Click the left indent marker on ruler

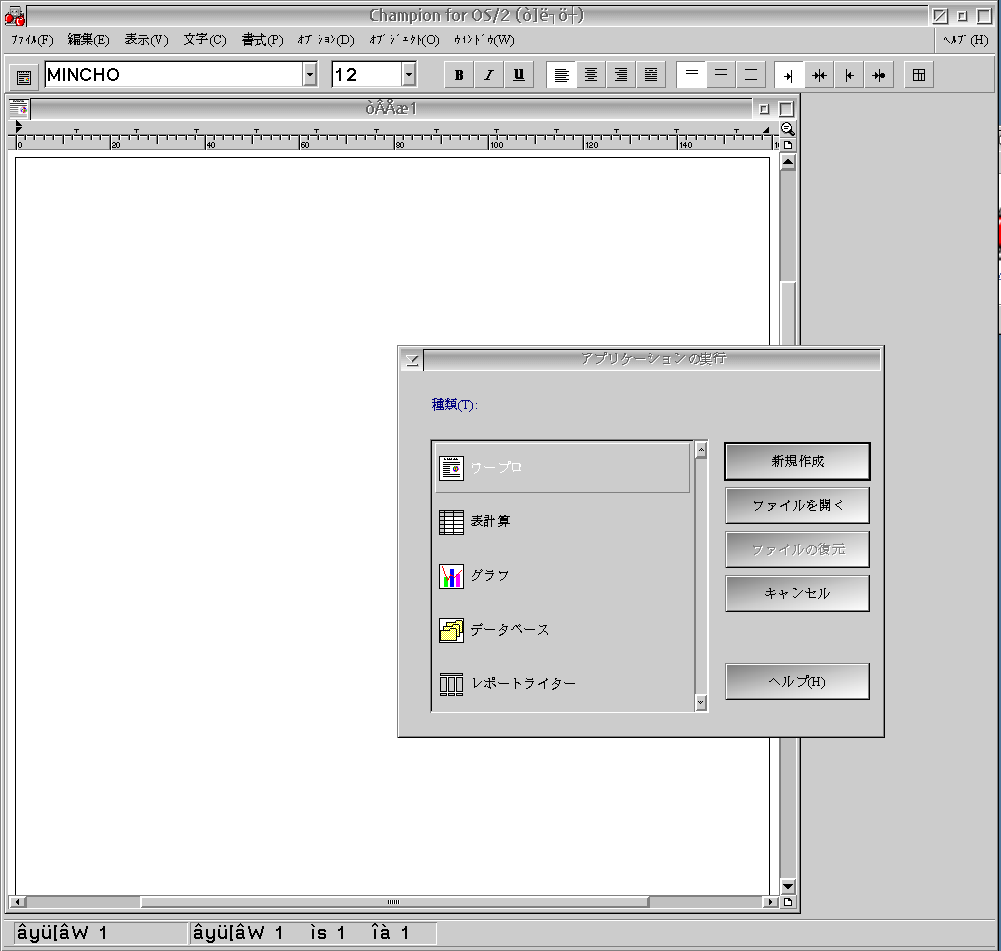[x=19, y=127]
